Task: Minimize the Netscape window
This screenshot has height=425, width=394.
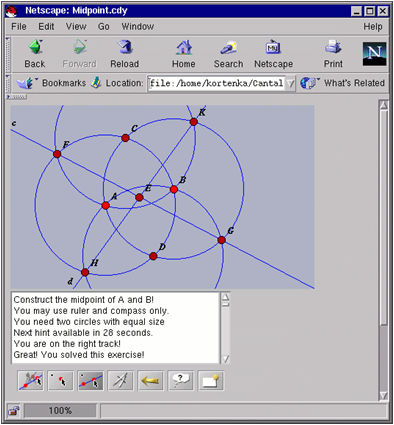Action: pyautogui.click(x=356, y=11)
